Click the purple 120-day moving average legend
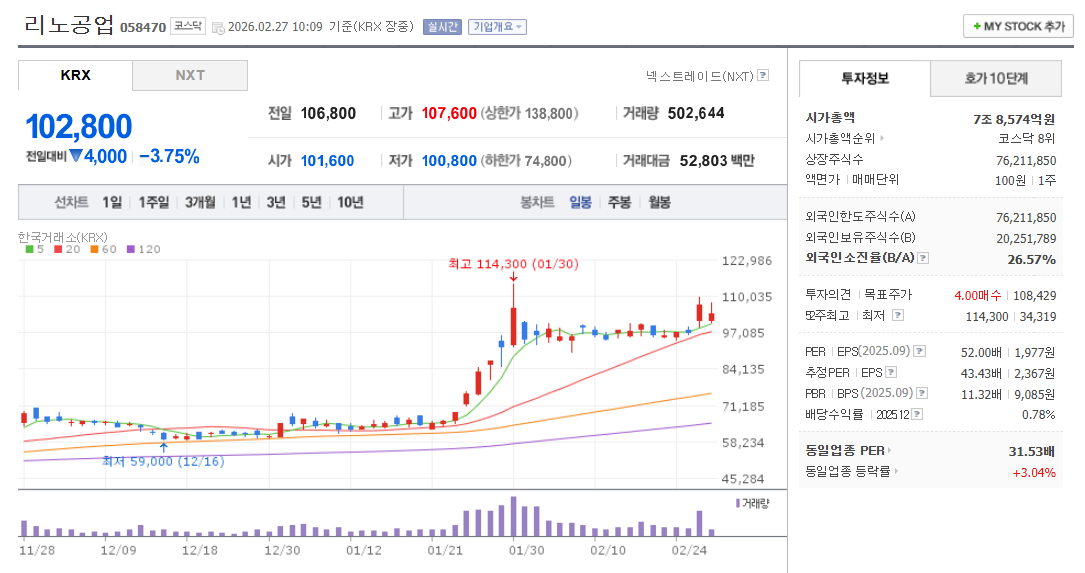Viewport: 1085px width, 573px height. tap(143, 249)
